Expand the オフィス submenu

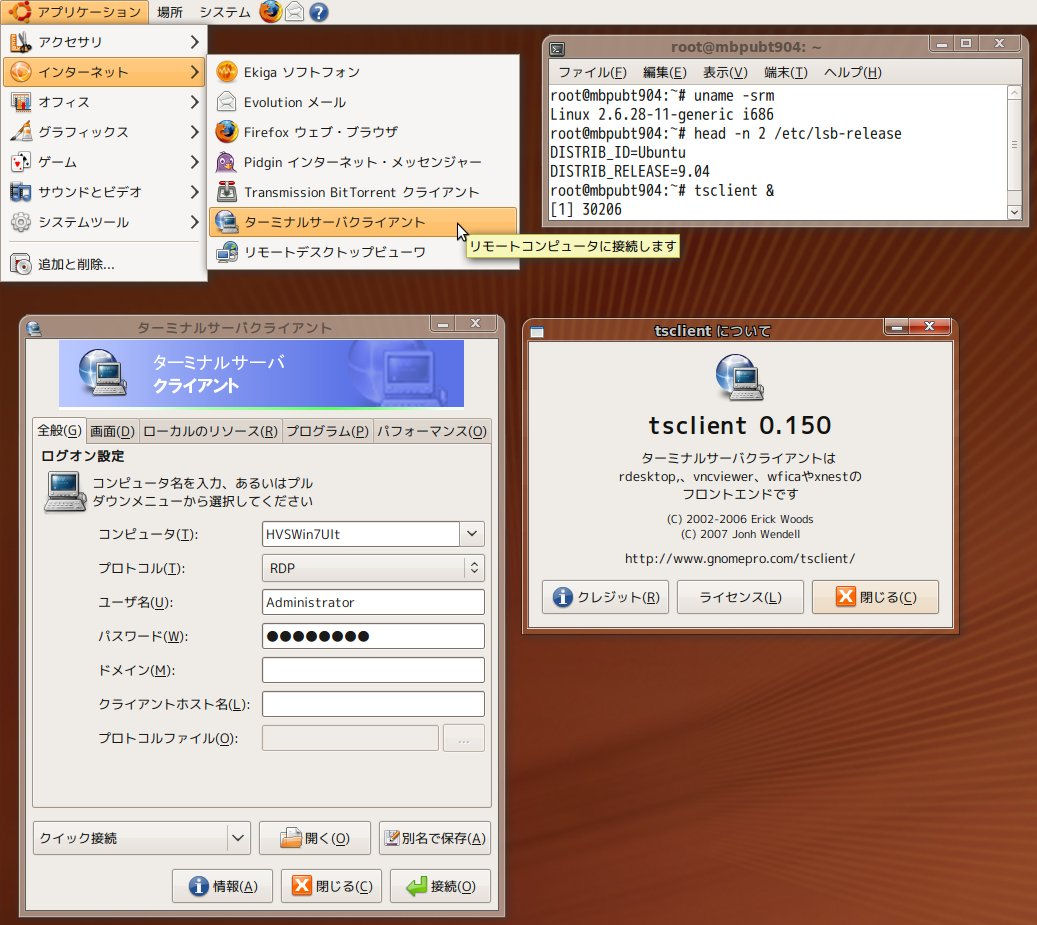(104, 102)
